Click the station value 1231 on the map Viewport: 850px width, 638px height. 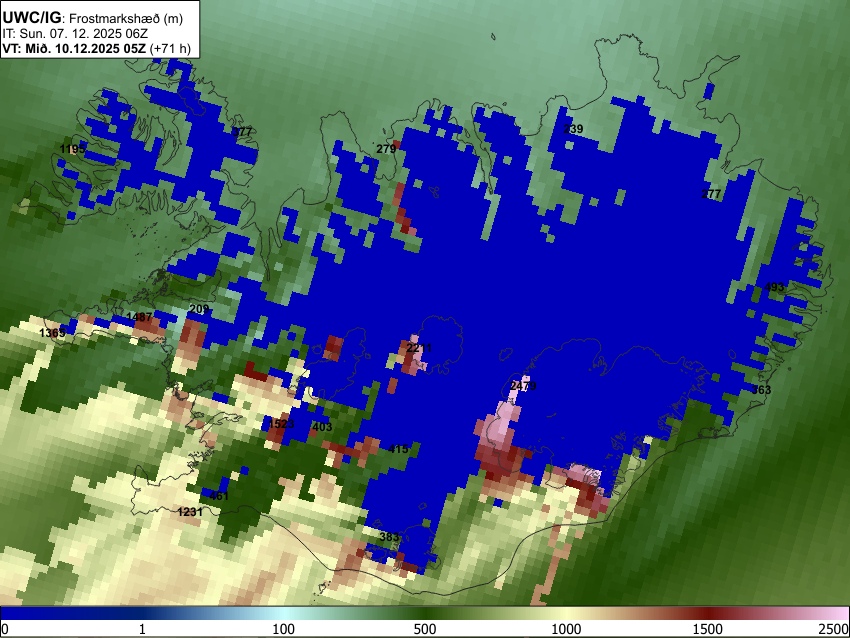tap(190, 512)
